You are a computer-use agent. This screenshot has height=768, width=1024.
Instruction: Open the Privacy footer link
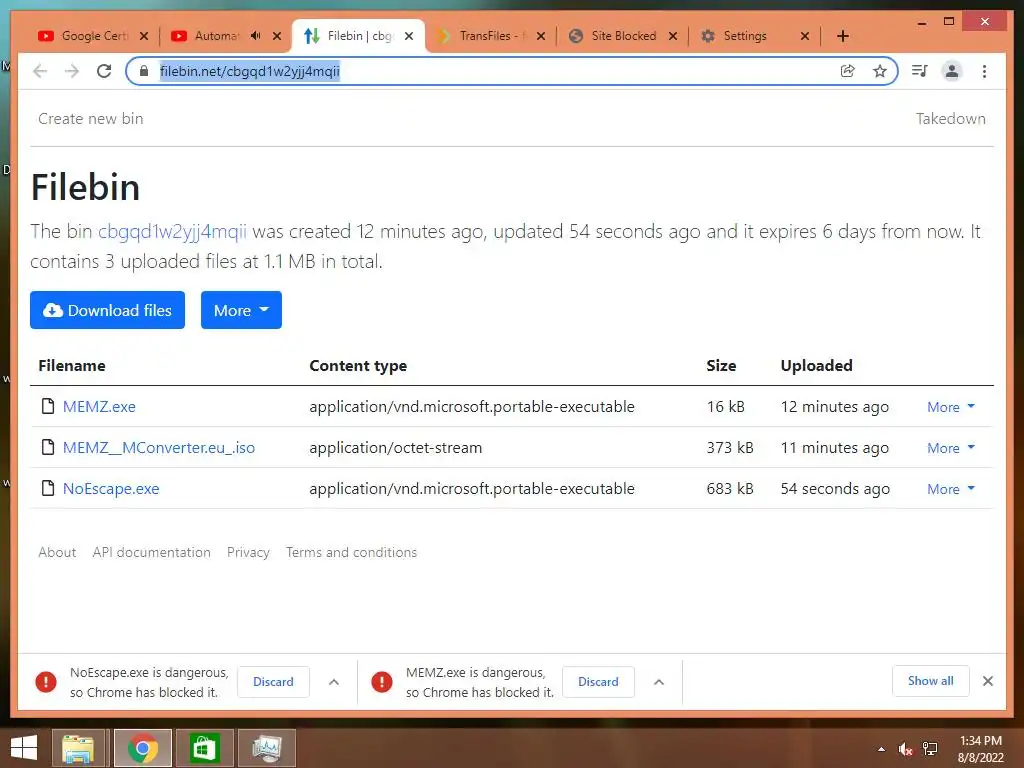tap(248, 552)
